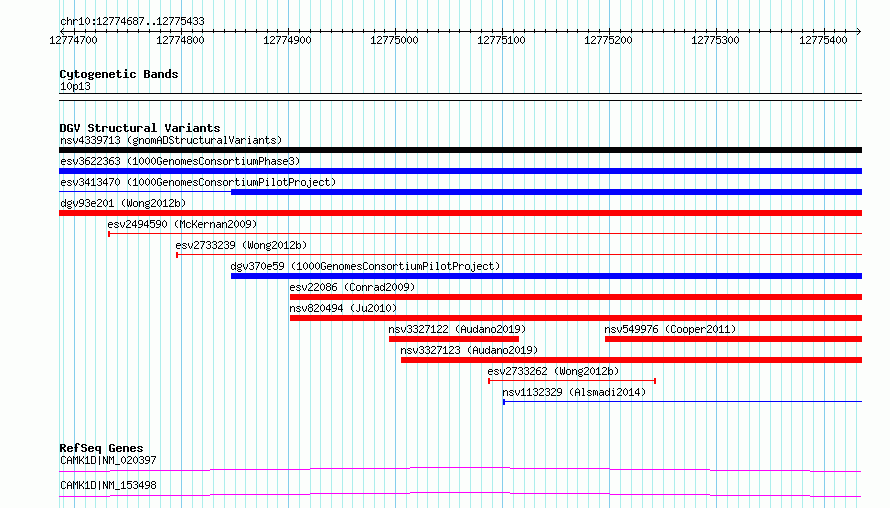Click the red bracketed line of esv2733262
The image size is (890, 508).
pos(572,381)
